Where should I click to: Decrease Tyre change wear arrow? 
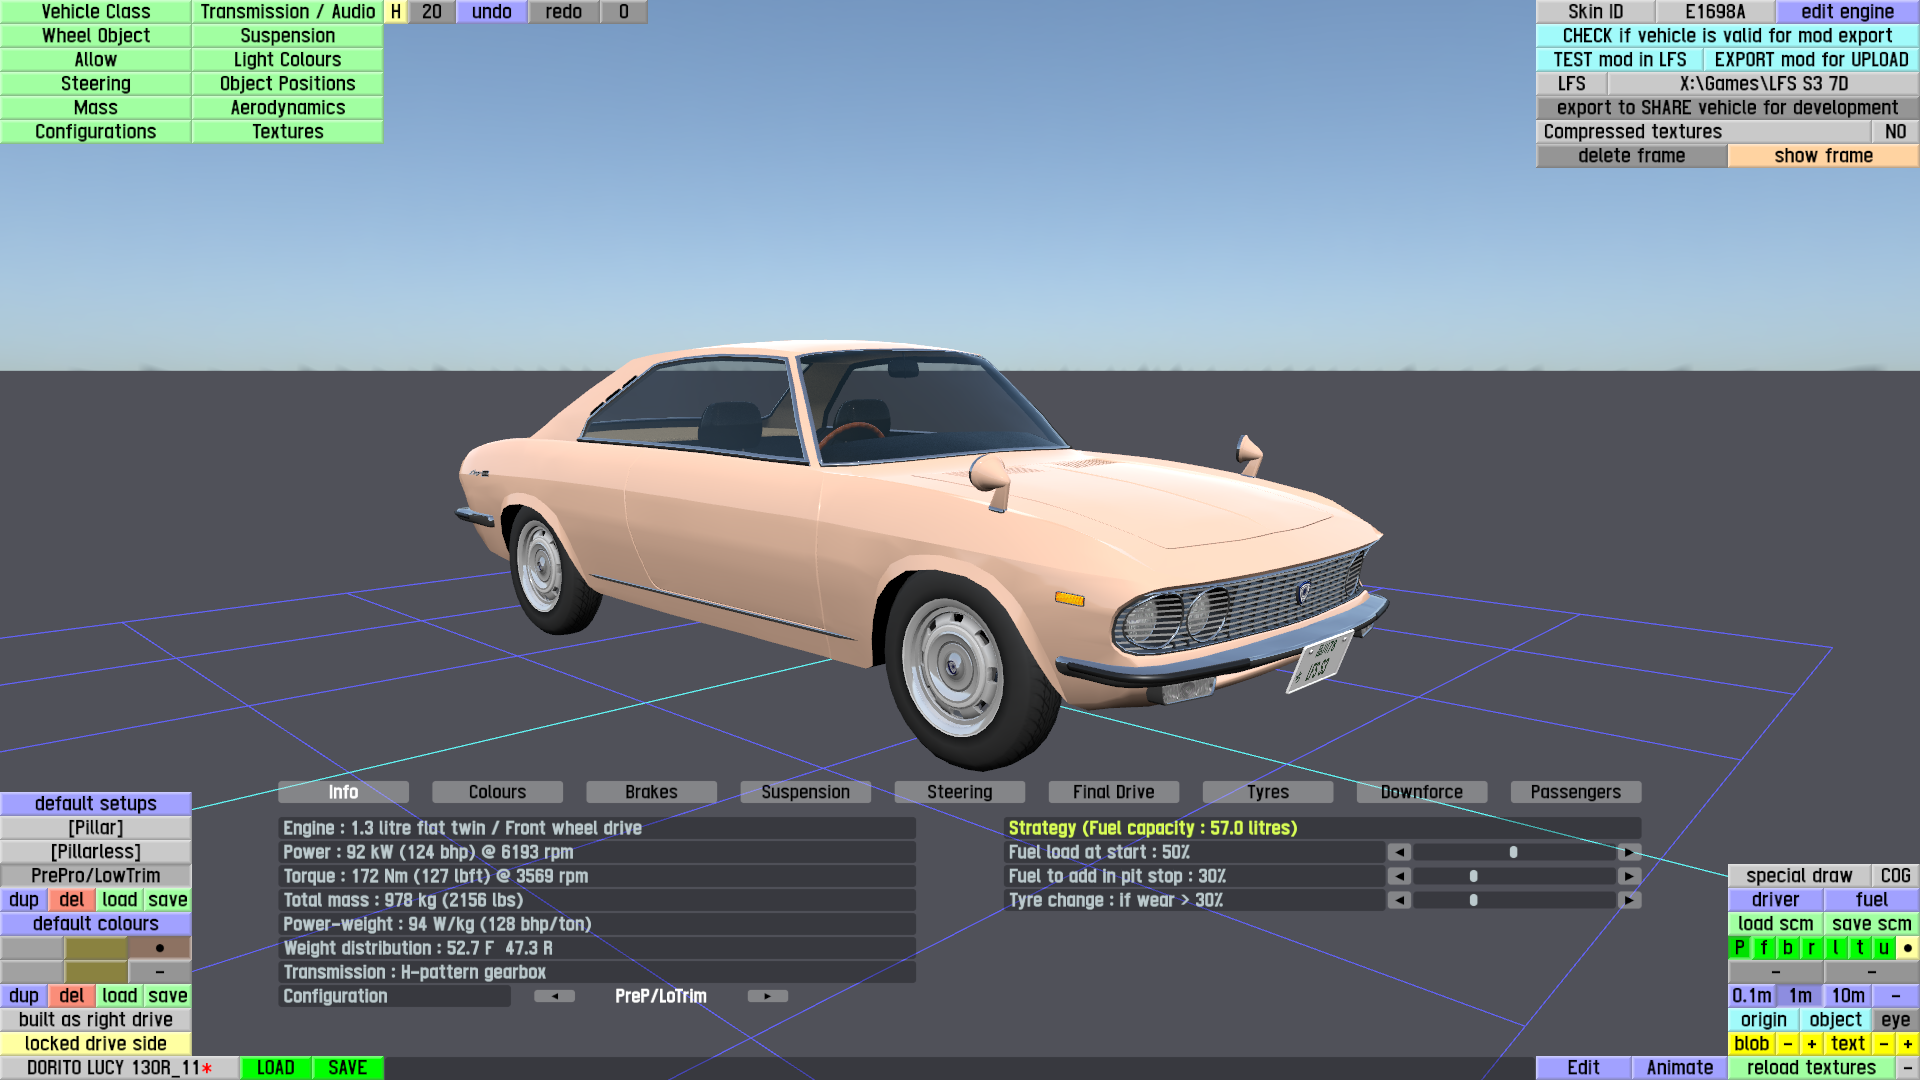1399,900
